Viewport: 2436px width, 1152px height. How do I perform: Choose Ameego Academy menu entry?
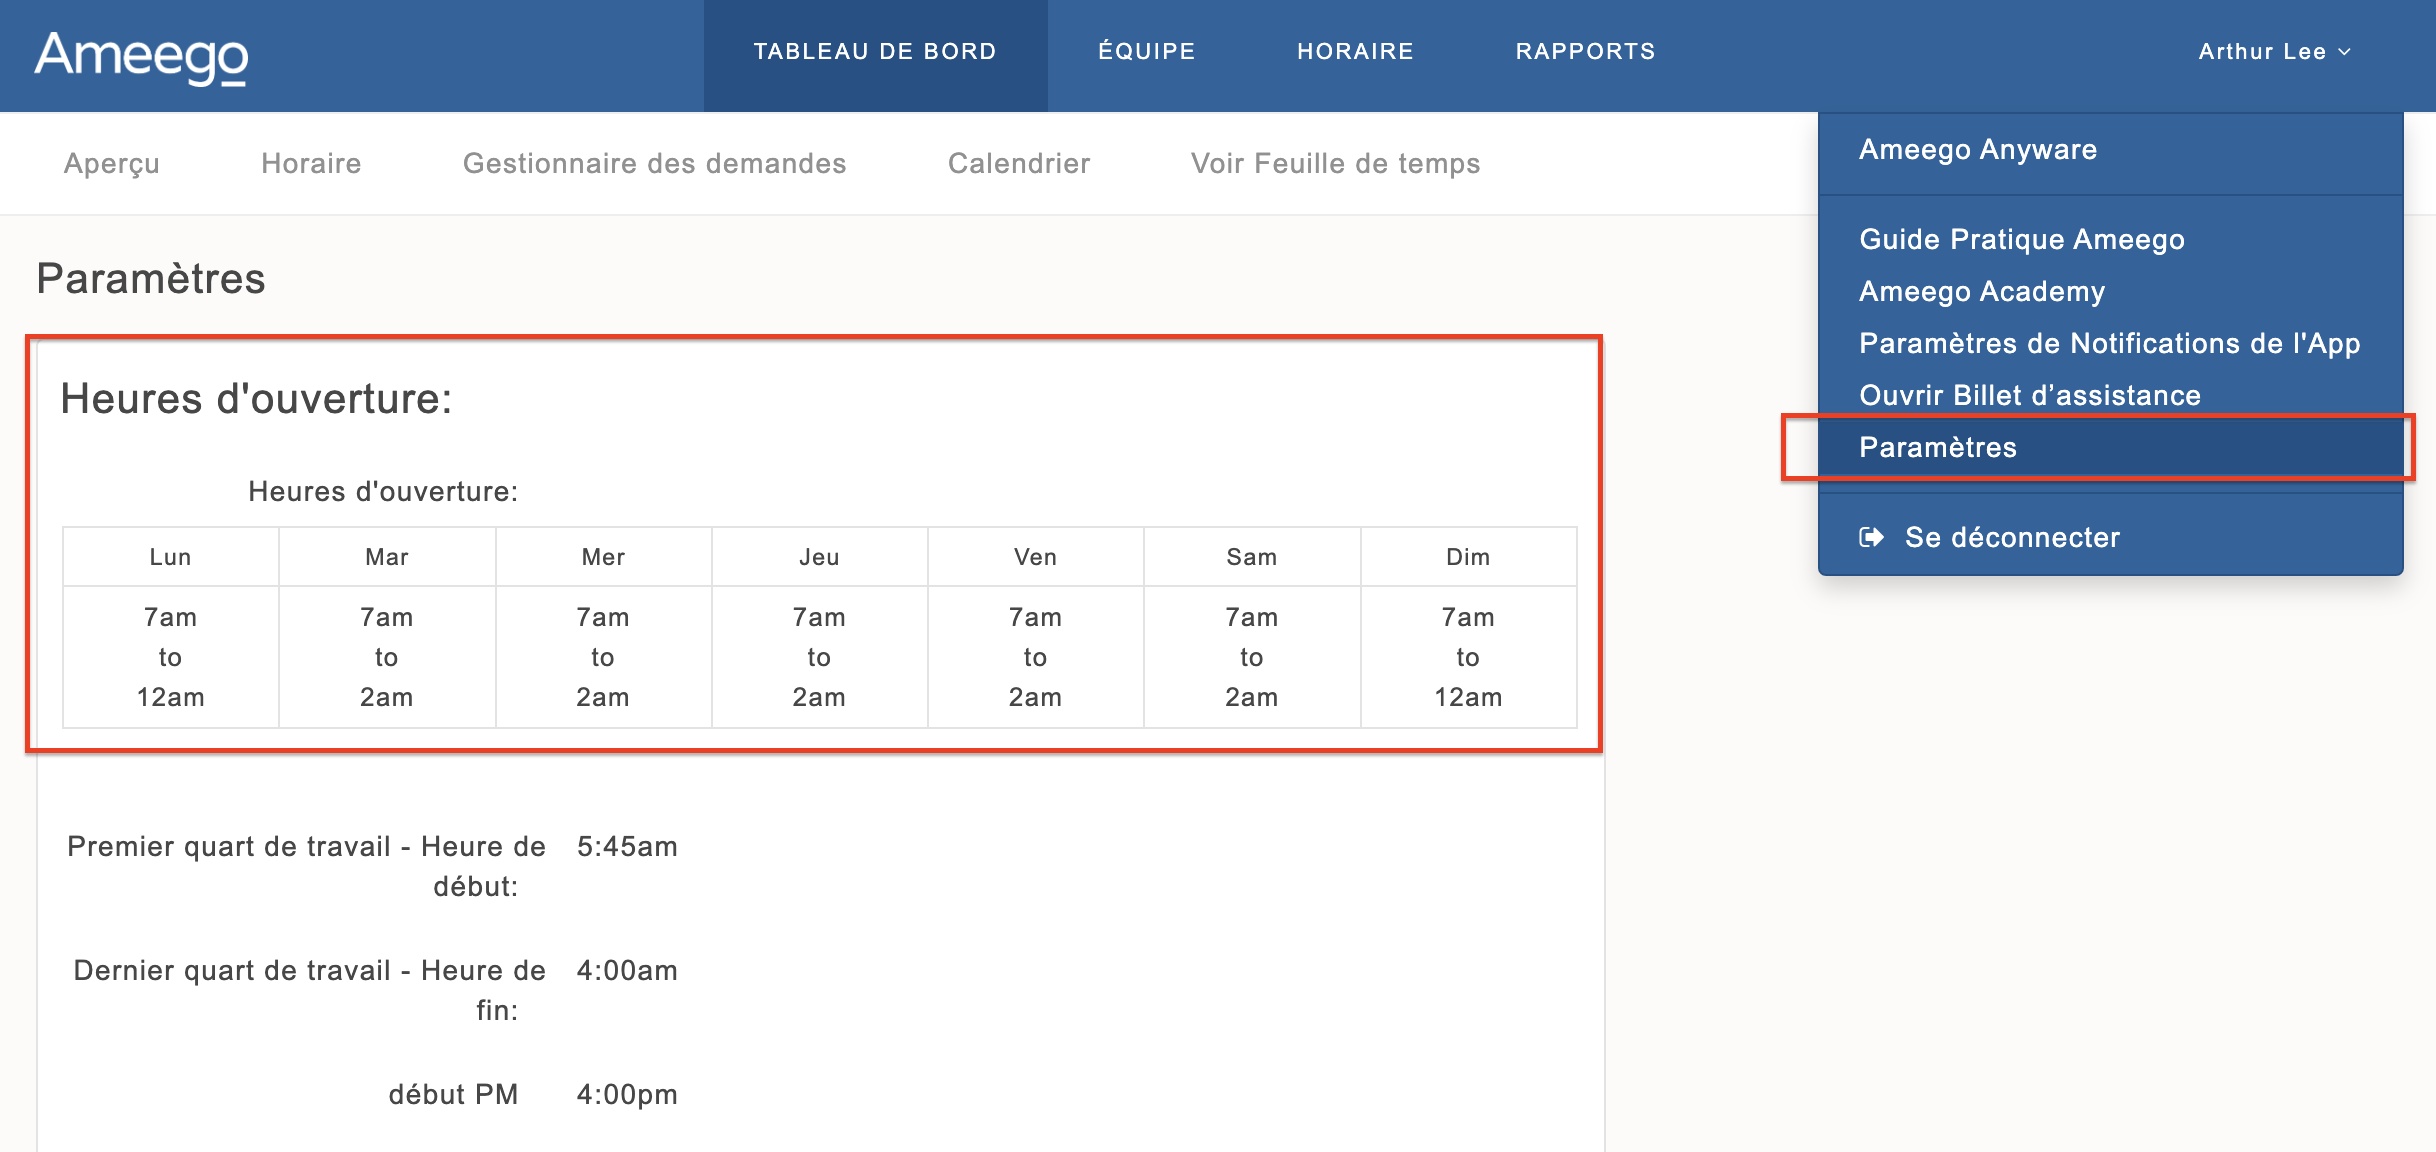click(x=1981, y=291)
